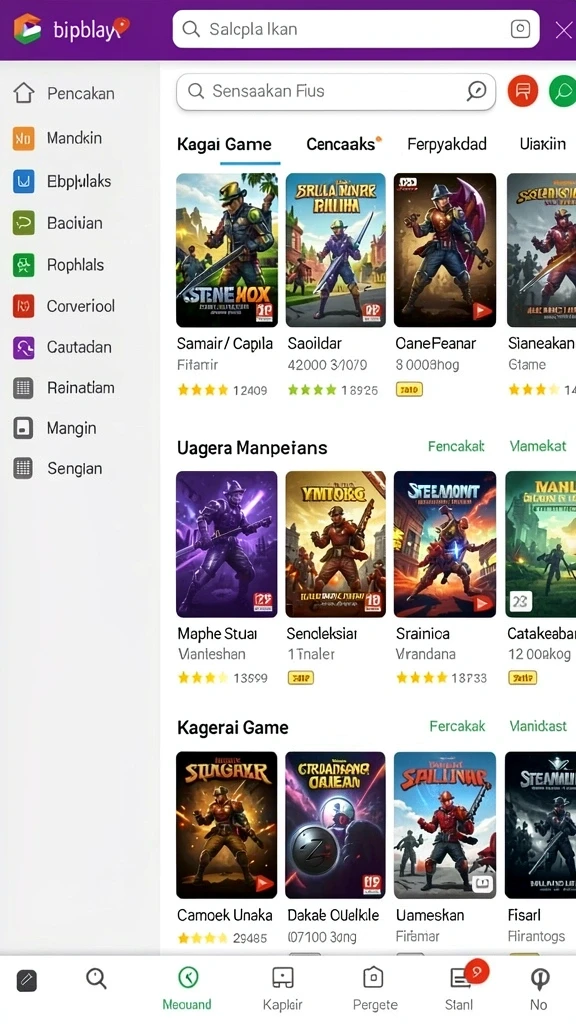576x1024 pixels.
Task: Select Mangin label in sidebar menu
Action: 71,428
